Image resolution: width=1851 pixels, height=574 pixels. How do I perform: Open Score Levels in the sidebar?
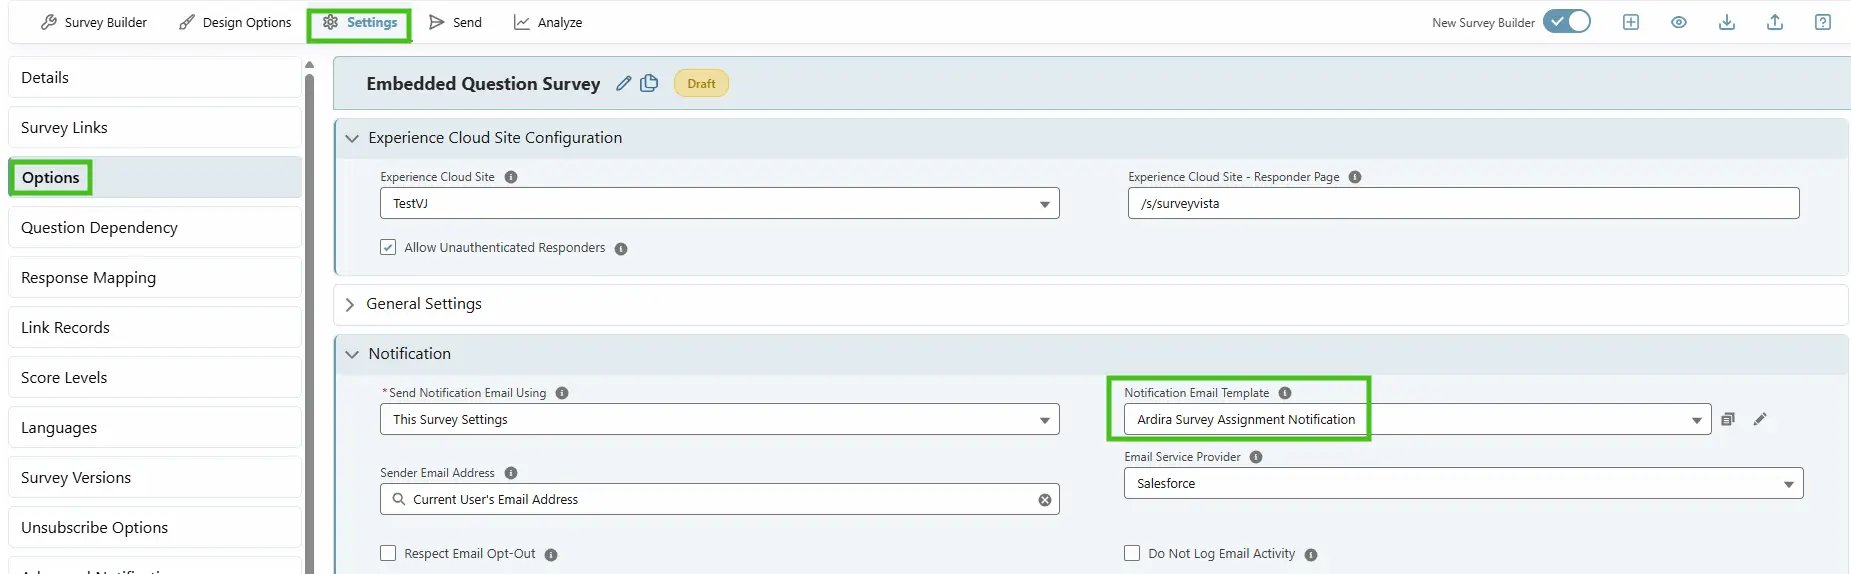click(155, 377)
